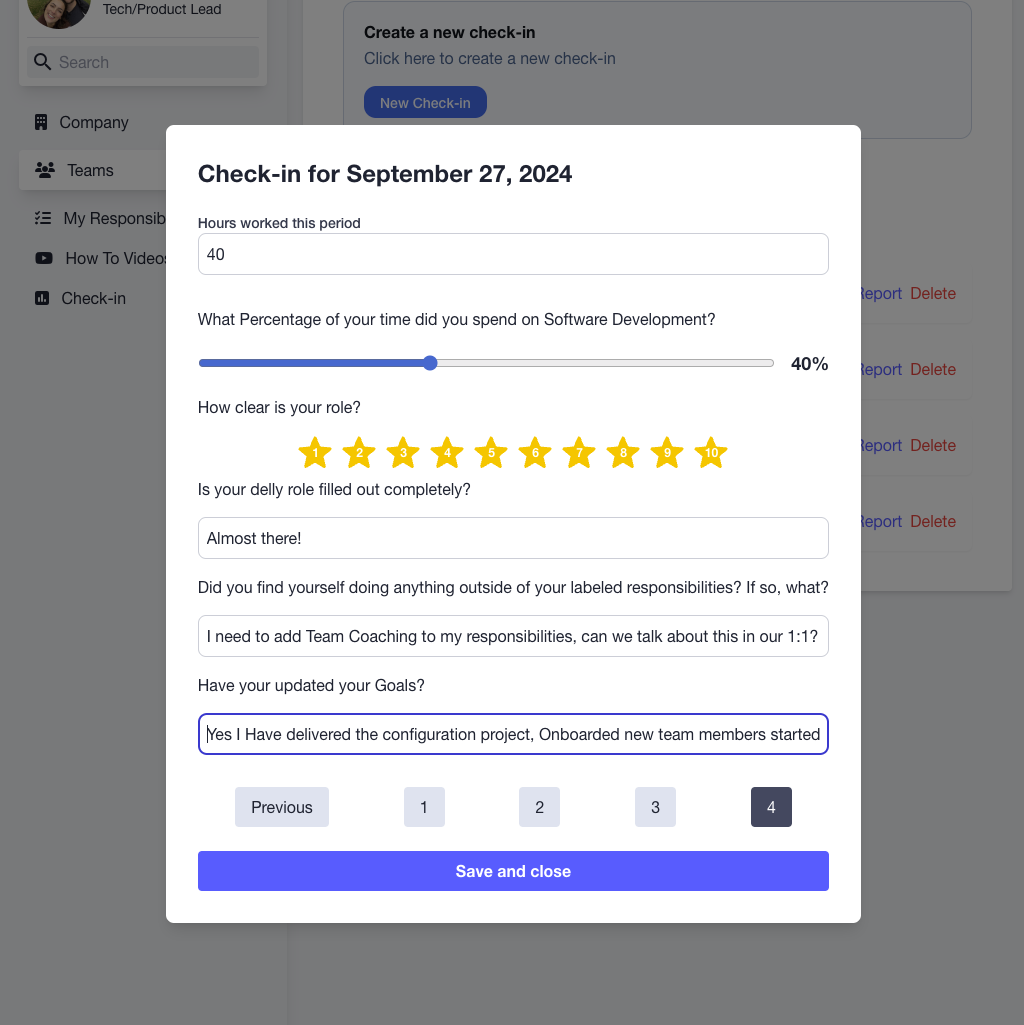Set star 5 for role clarity
The height and width of the screenshot is (1025, 1024).
tap(491, 452)
